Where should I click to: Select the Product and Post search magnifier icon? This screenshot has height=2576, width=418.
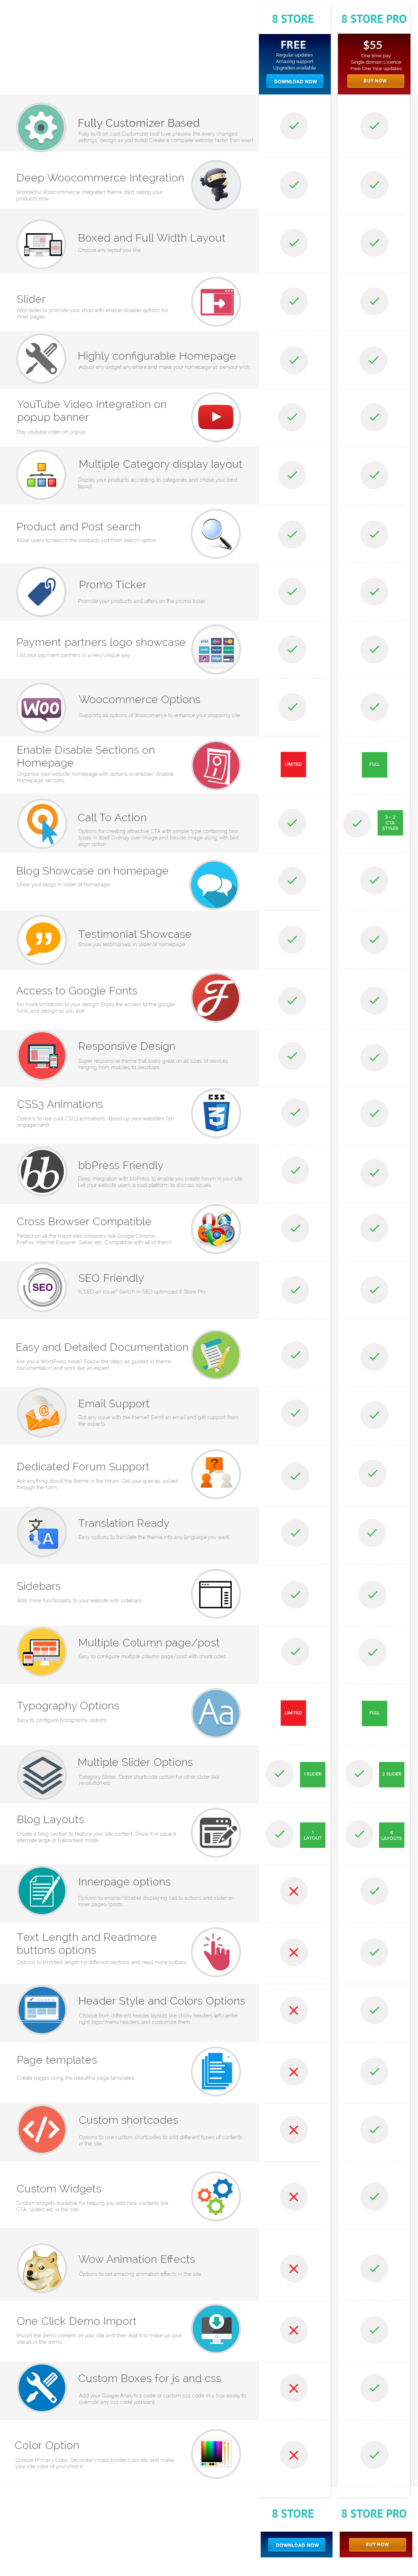point(216,534)
